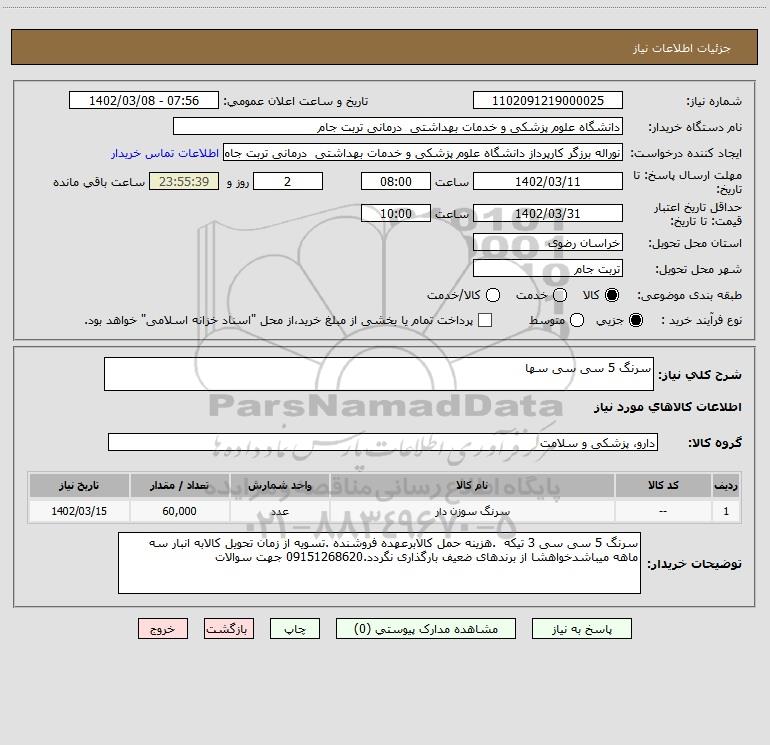Click the خروج exit button

(x=163, y=629)
